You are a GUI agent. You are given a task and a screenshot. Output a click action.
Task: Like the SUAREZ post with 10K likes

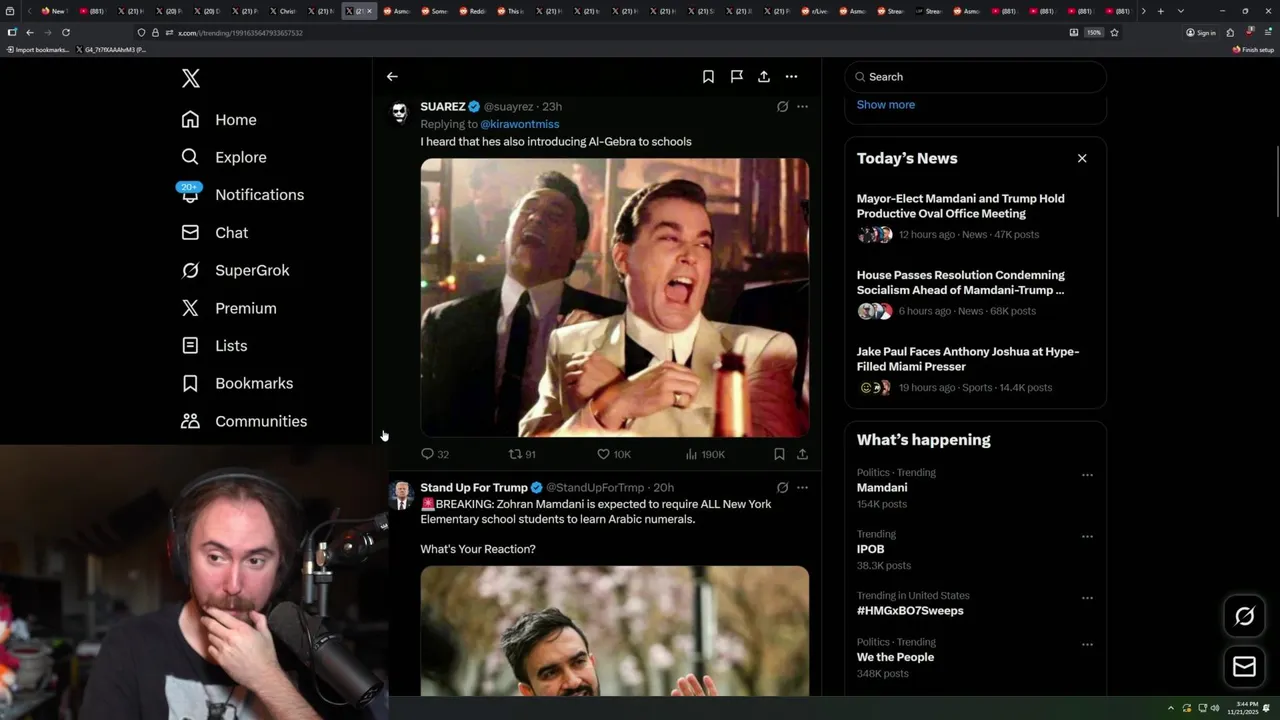613,454
